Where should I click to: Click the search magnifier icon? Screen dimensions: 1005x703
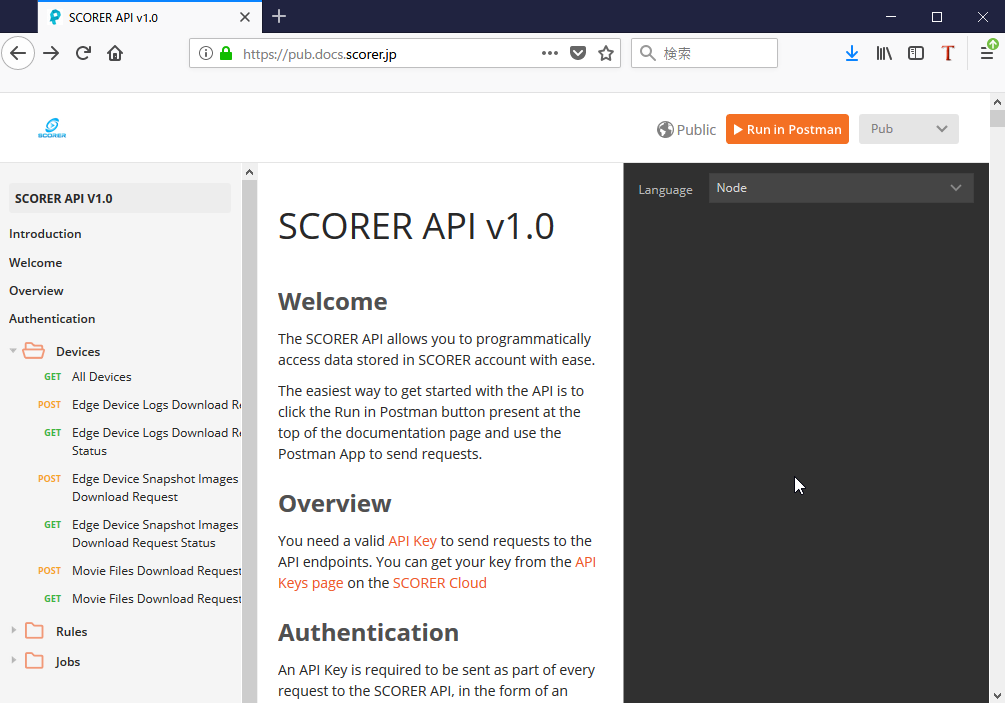click(x=648, y=53)
